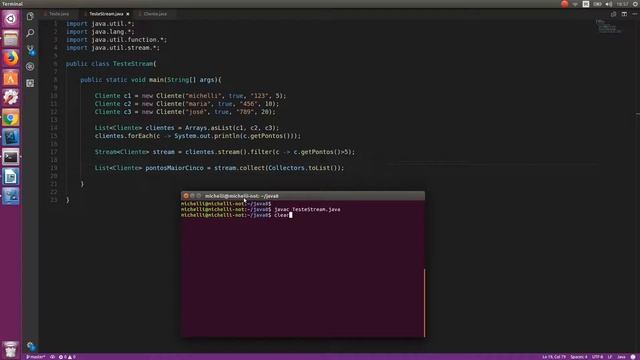This screenshot has width=640, height=360.
Task: Open the system session gear menu
Action: coord(636,4)
